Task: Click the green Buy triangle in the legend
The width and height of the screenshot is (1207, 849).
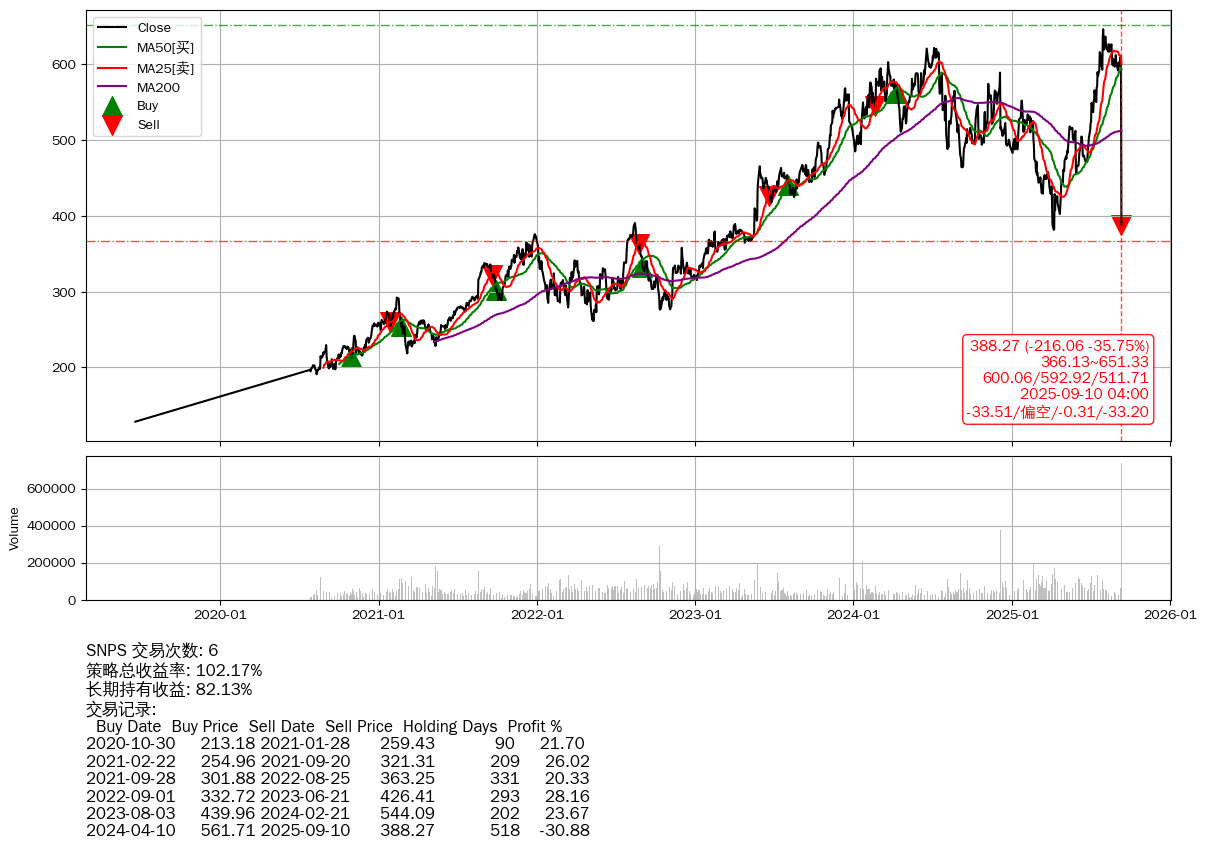Action: coord(113,106)
